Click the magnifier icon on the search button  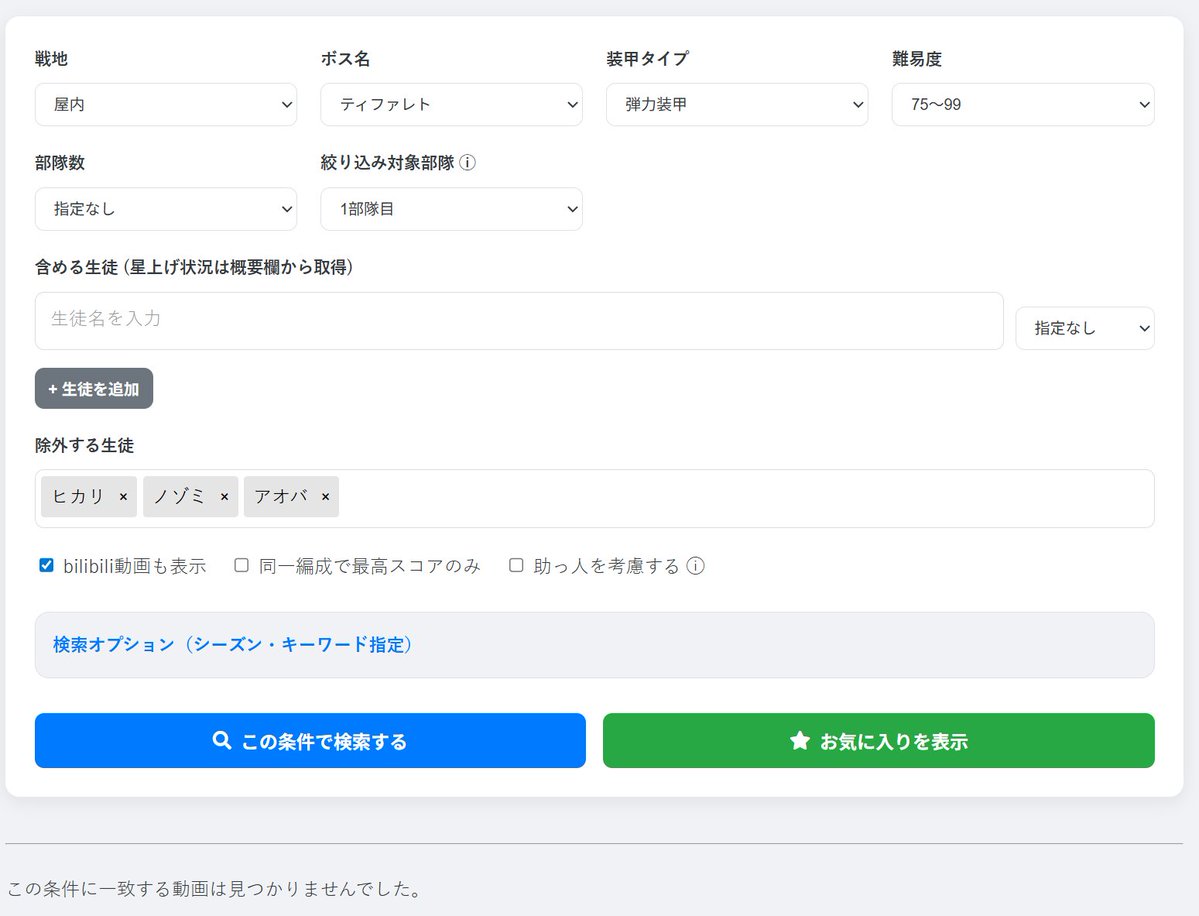tap(221, 740)
